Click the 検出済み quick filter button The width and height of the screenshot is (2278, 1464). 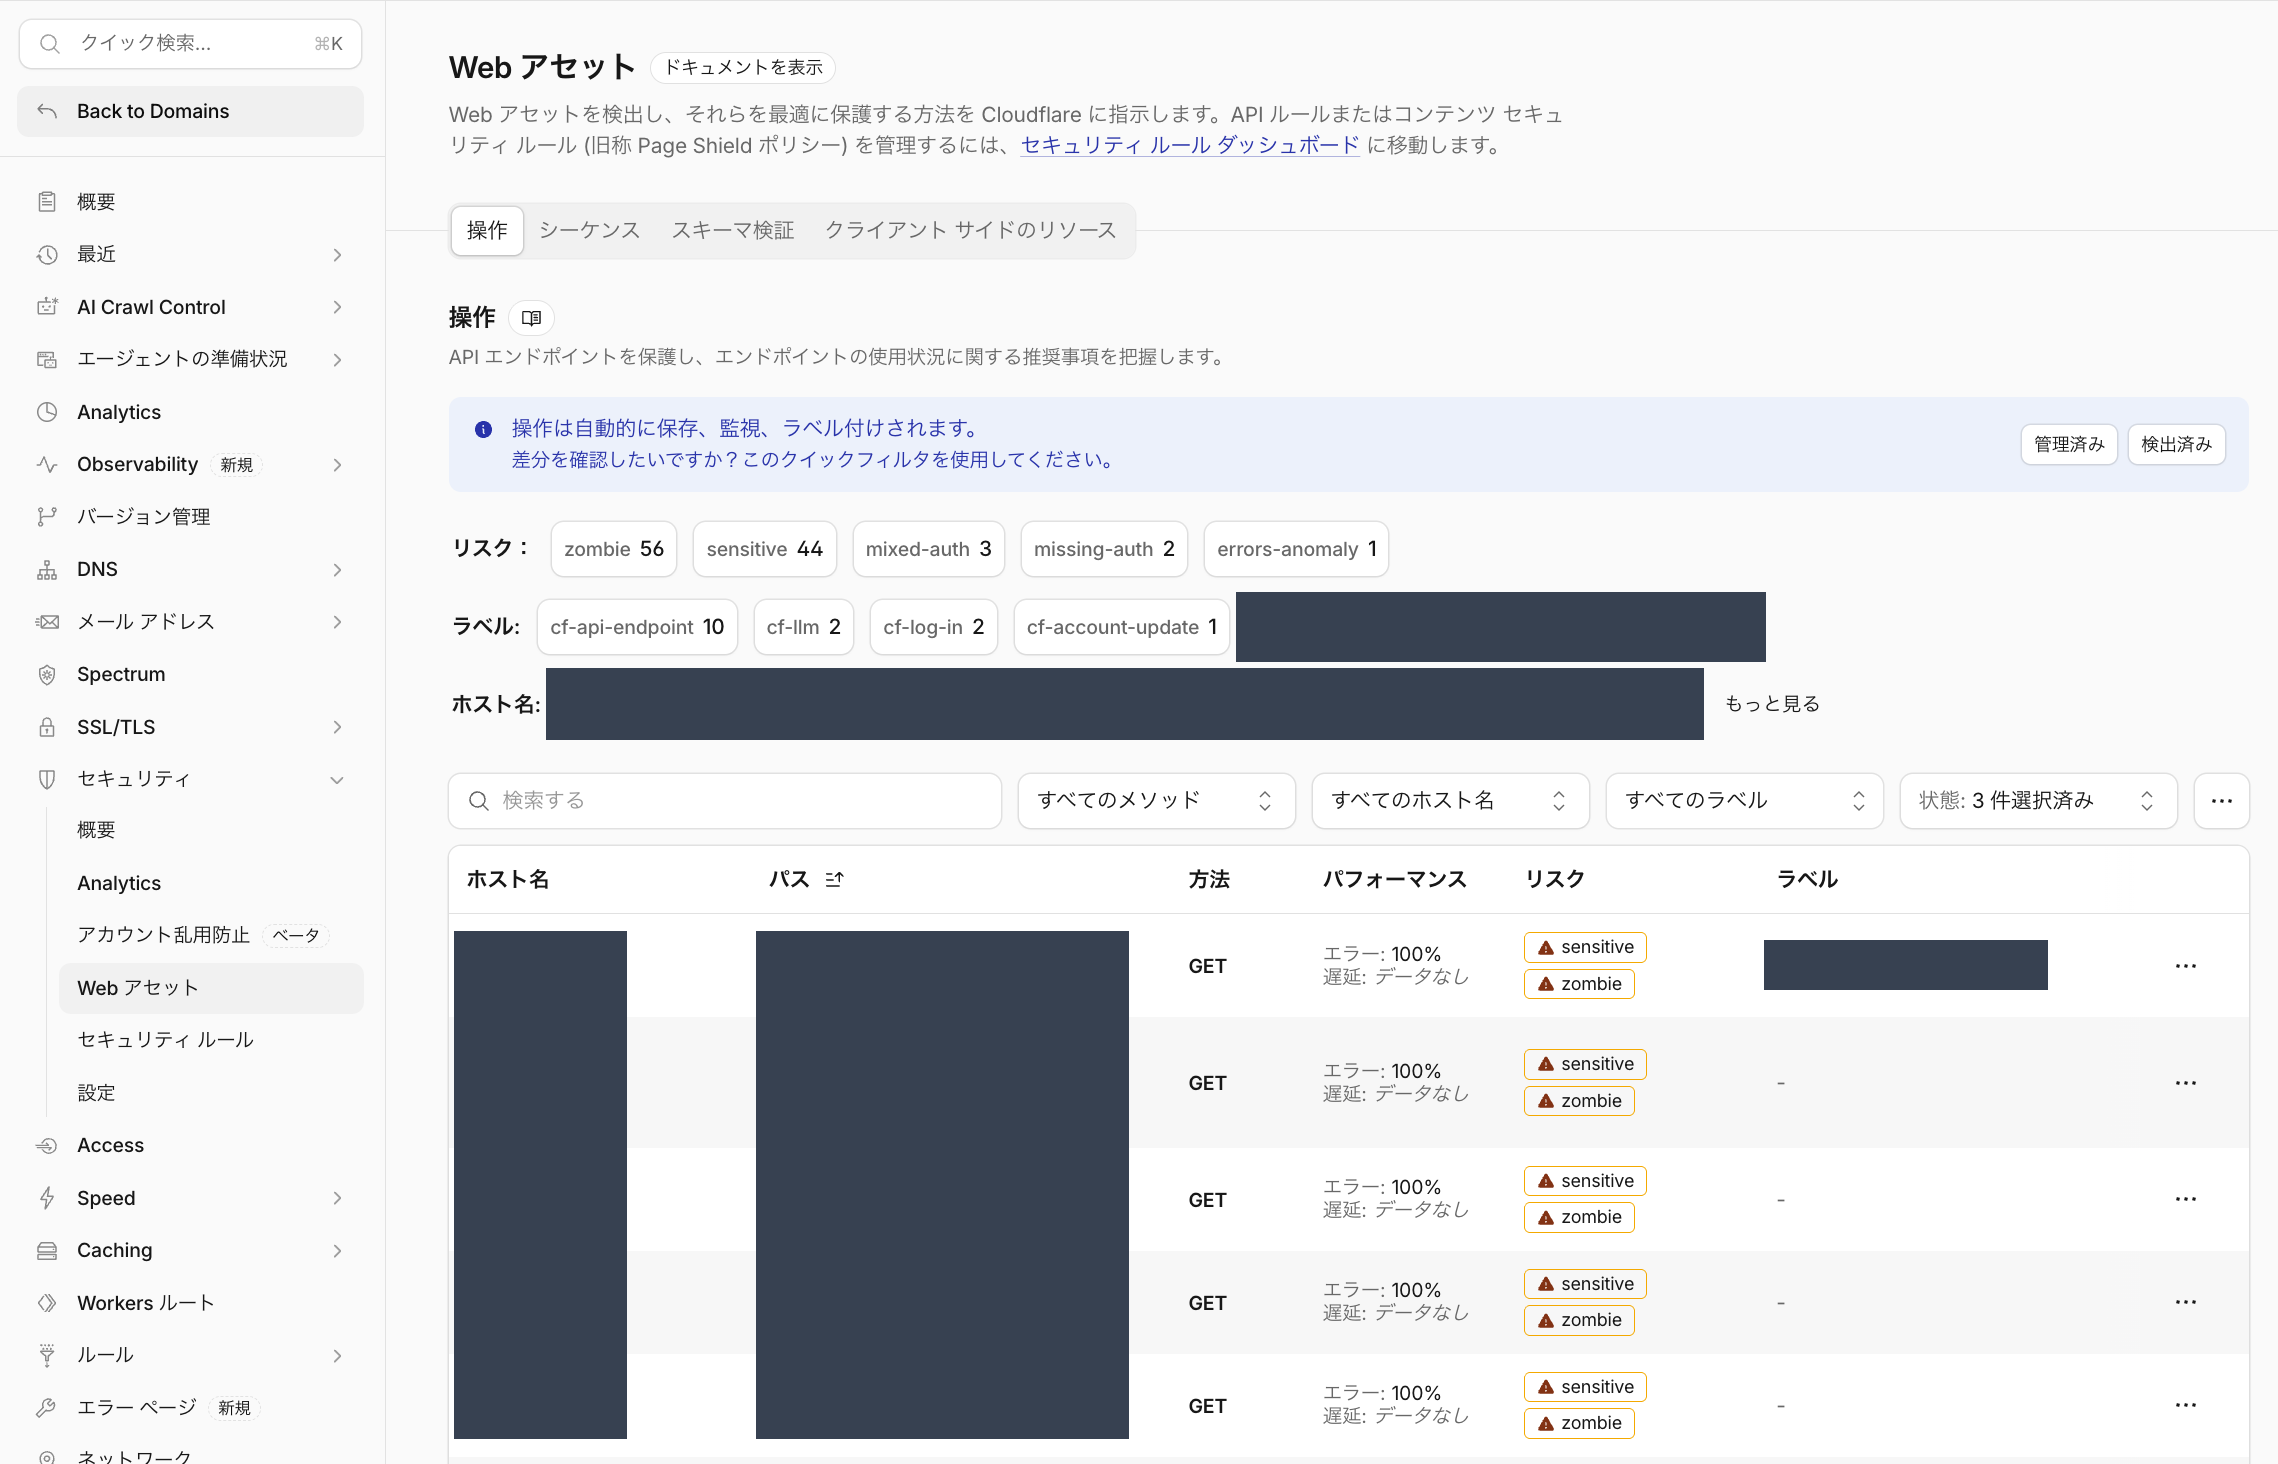click(x=2176, y=444)
